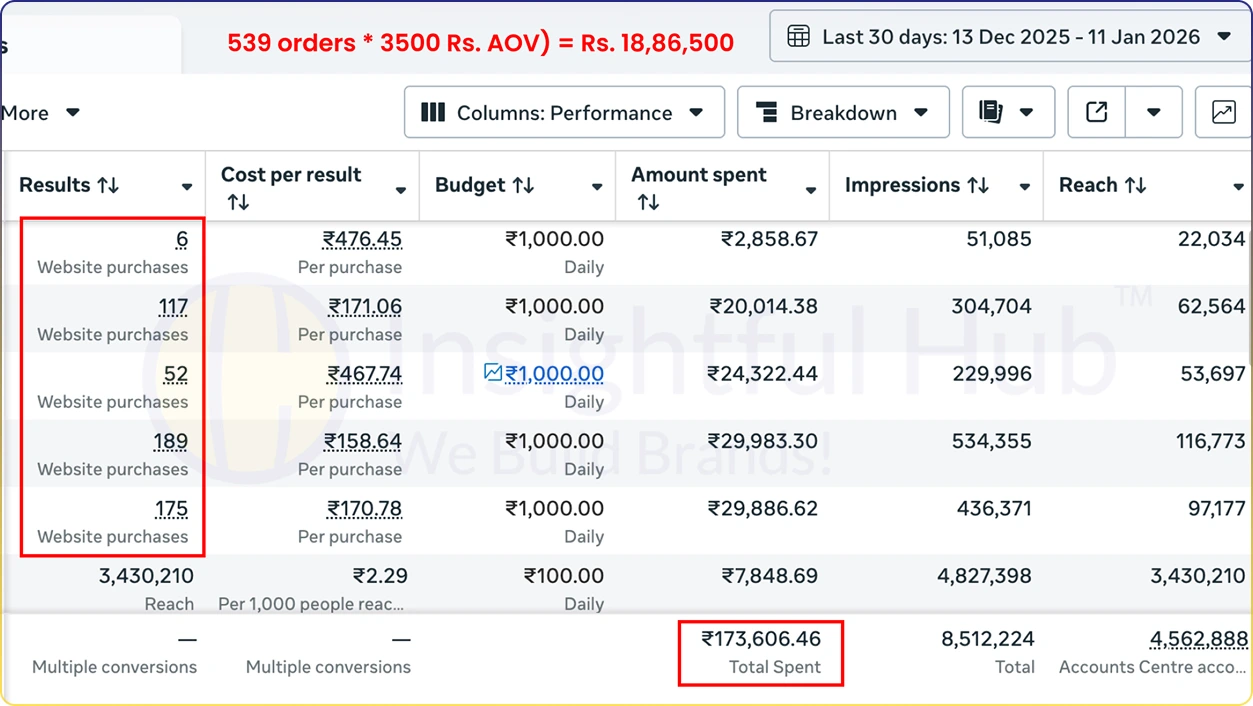Click the Breakdown icon
This screenshot has width=1253, height=706.
pyautogui.click(x=766, y=112)
